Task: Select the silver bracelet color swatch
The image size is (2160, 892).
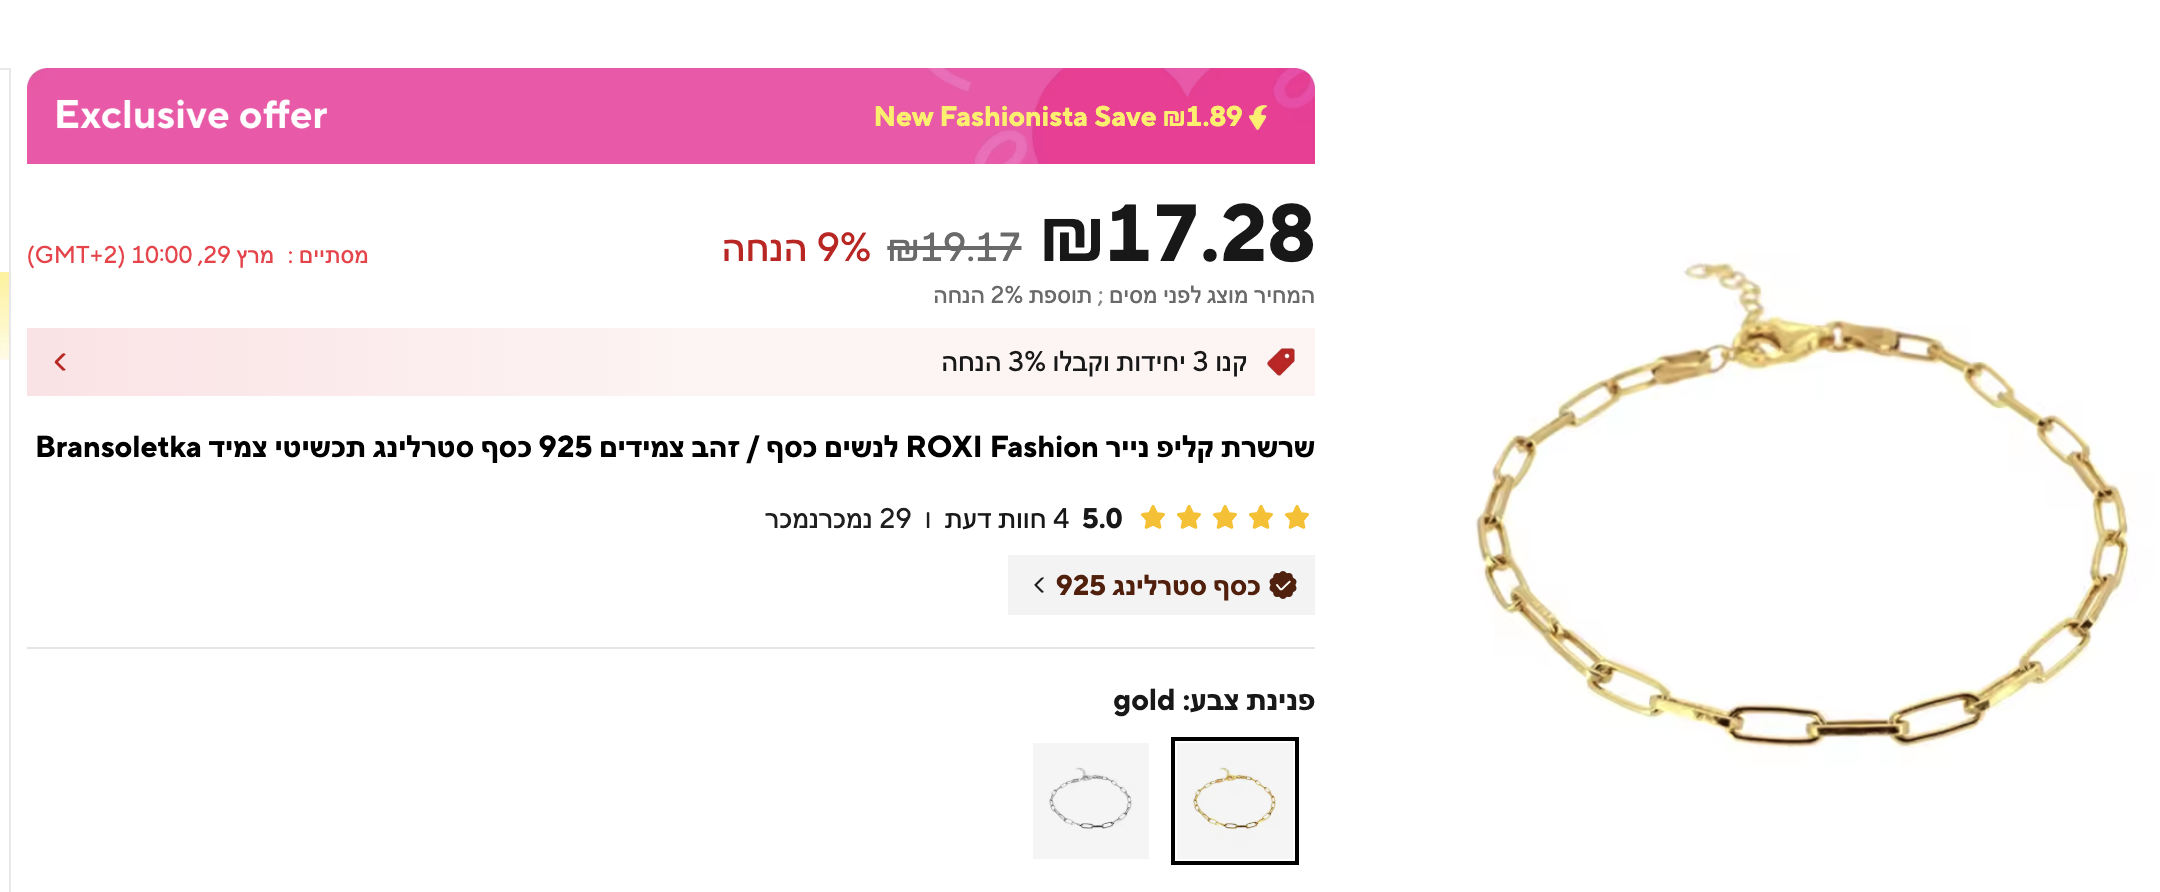Action: [x=1090, y=801]
